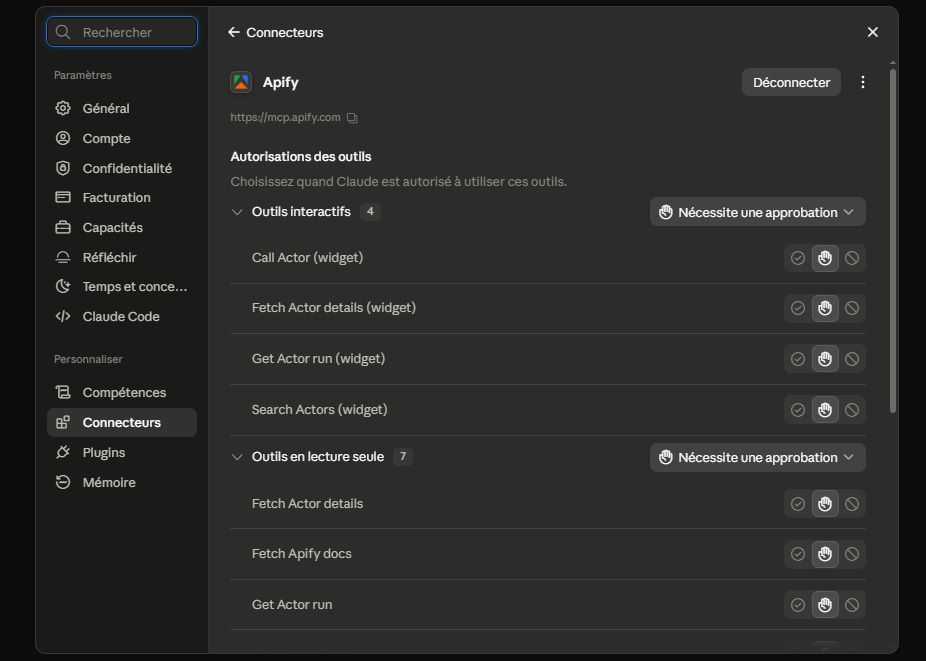The height and width of the screenshot is (661, 926).
Task: Block Search Actors (widget)
Action: pos(852,410)
